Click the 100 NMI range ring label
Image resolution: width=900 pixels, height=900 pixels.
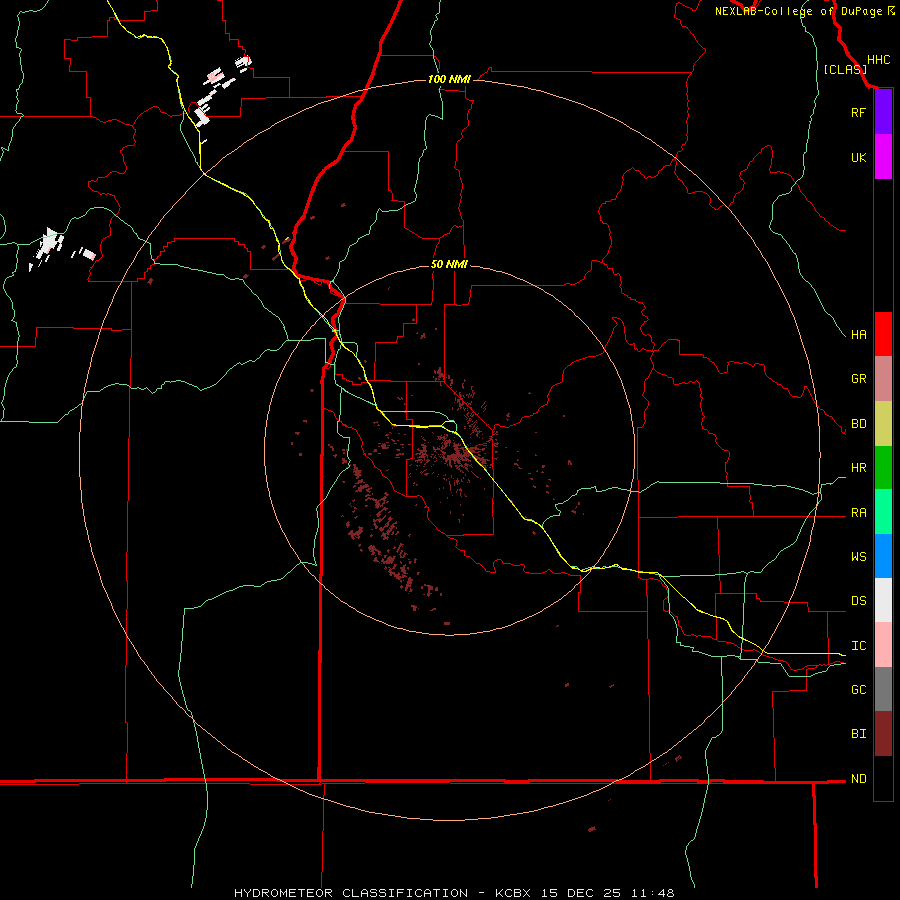point(449,79)
